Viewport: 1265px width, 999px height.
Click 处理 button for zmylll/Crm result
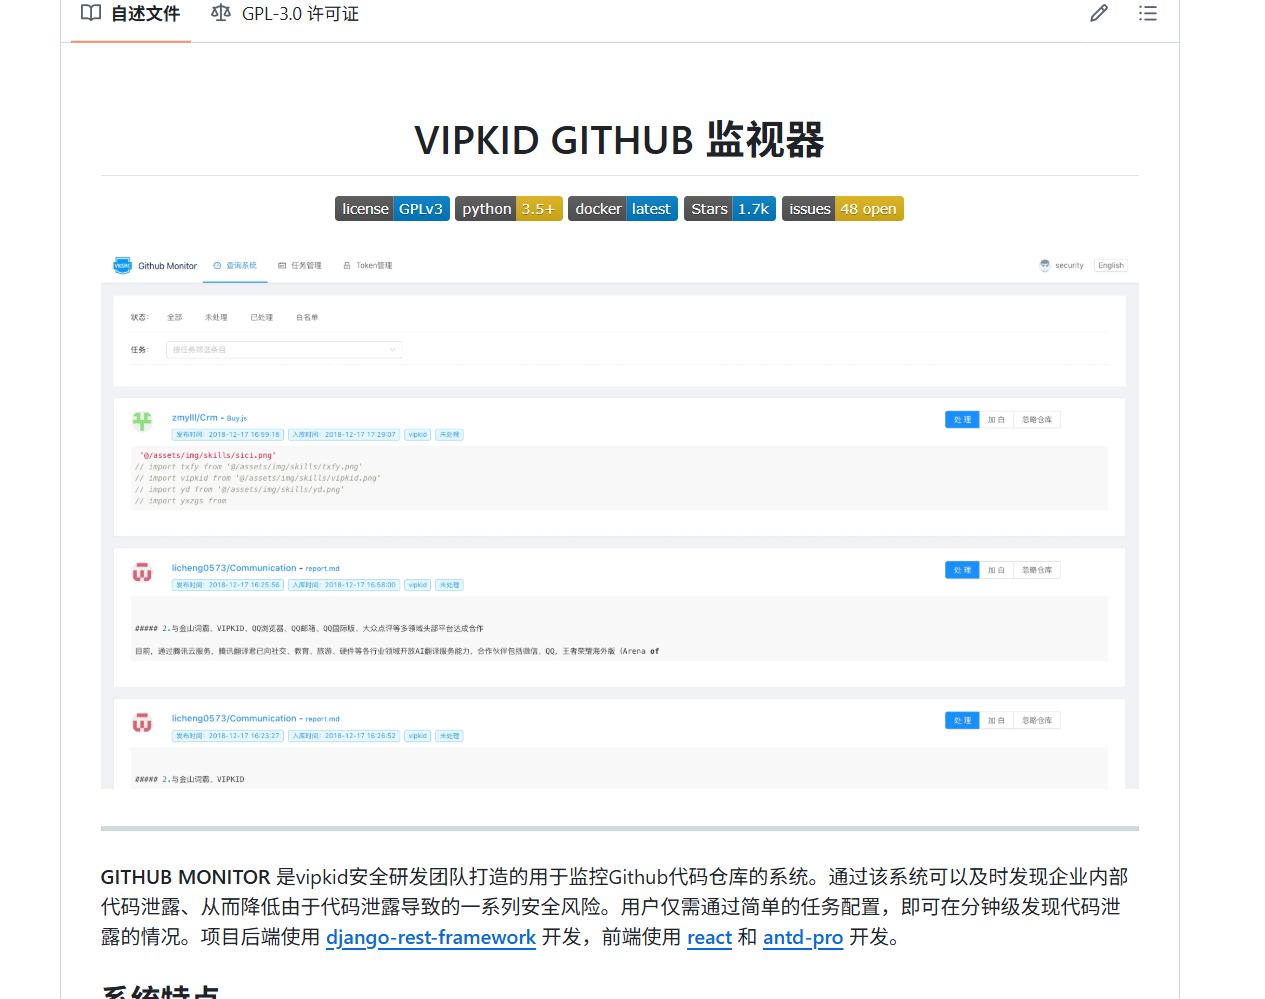click(x=962, y=420)
